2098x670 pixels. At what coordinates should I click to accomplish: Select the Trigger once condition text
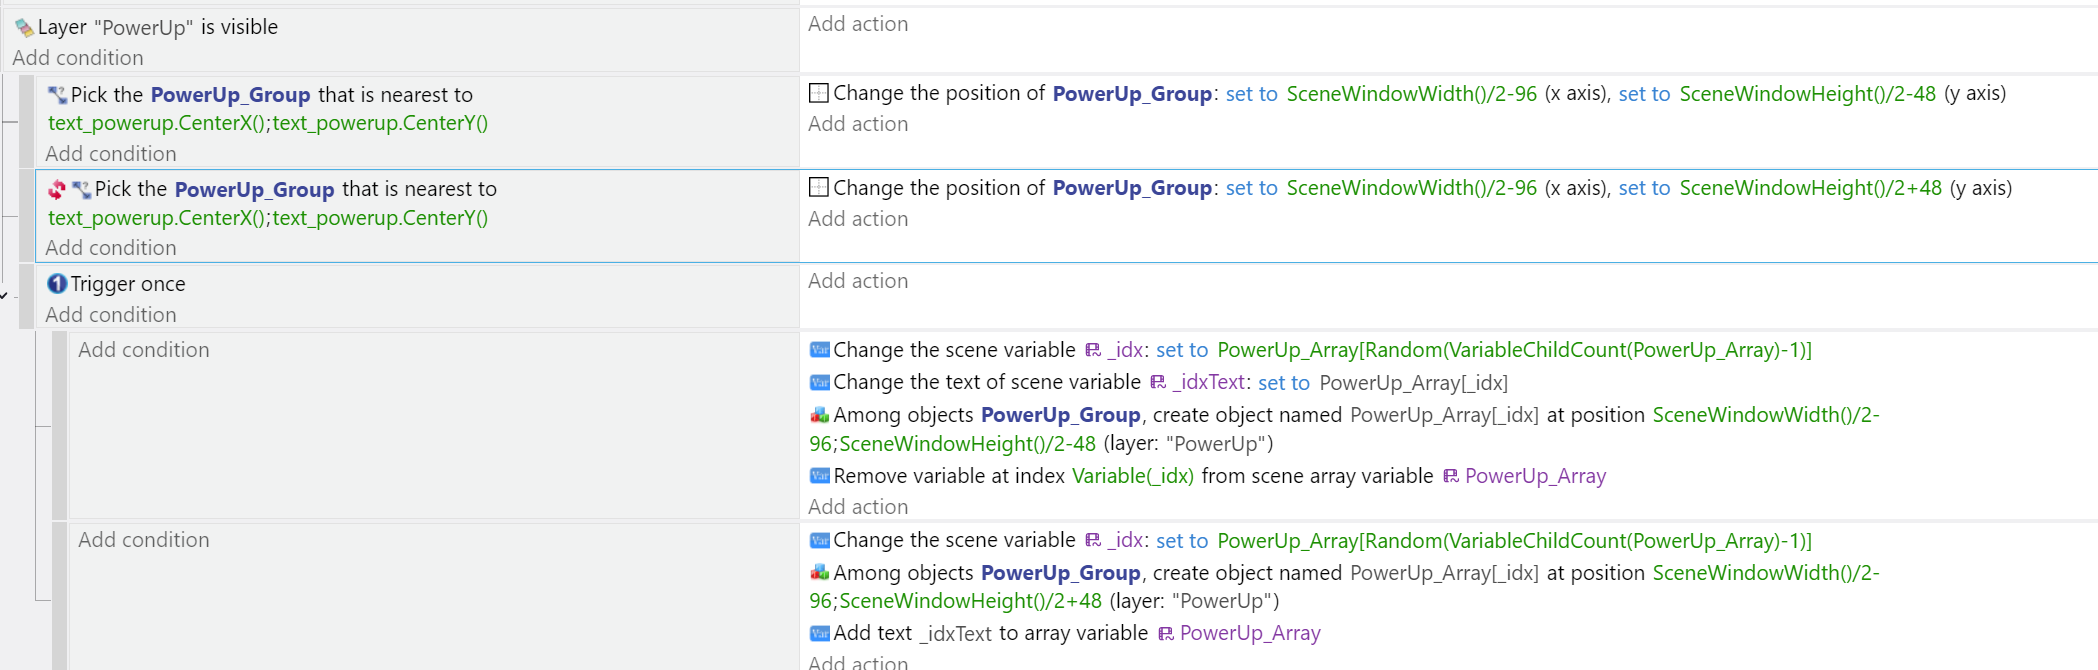click(128, 284)
